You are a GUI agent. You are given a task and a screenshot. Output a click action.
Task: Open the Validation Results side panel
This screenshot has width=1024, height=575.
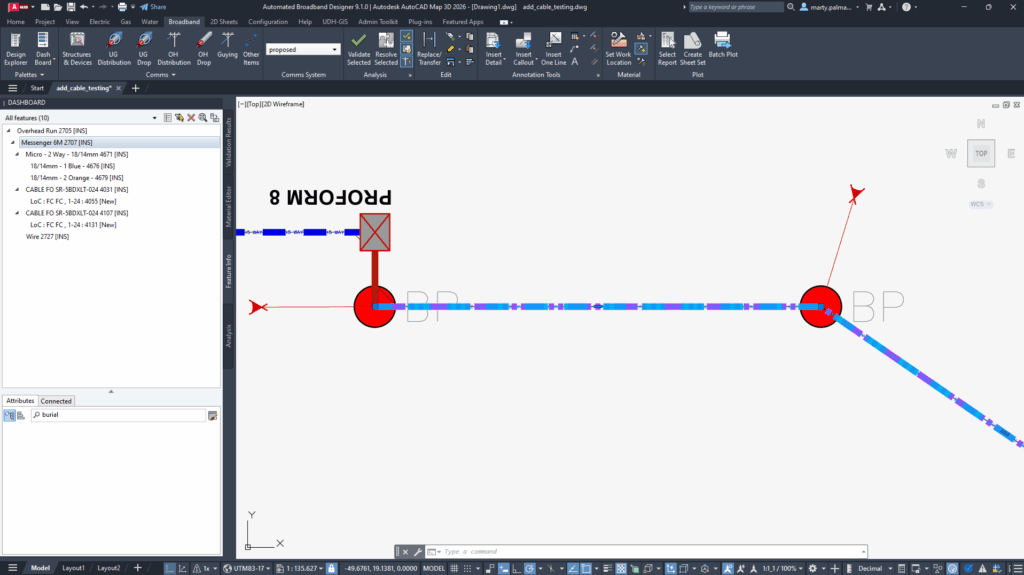coord(228,143)
